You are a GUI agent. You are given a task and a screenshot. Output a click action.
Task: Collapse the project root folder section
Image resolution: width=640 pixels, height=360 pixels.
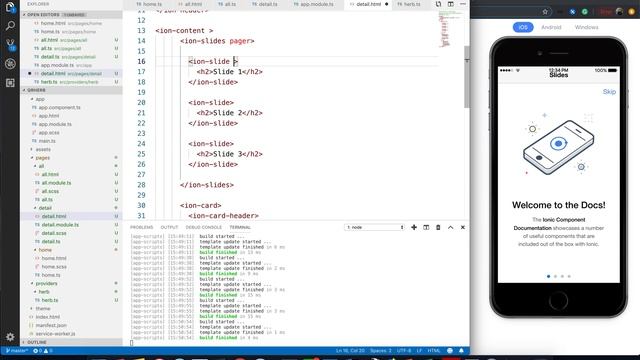pos(71,90)
